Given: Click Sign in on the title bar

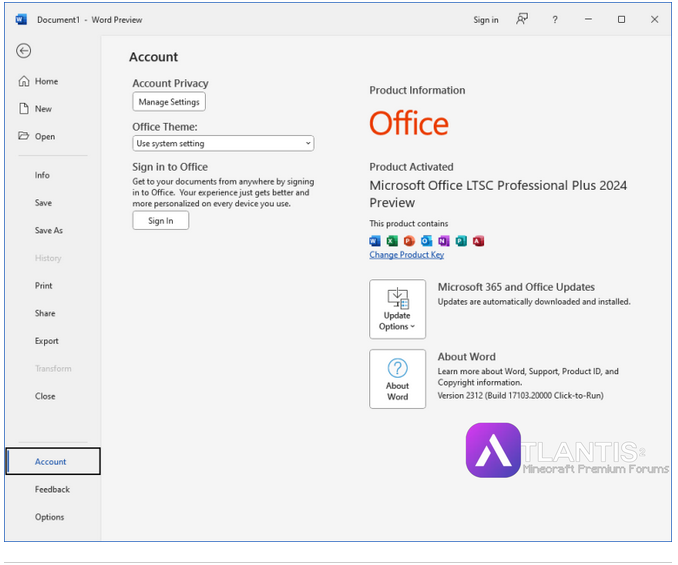Looking at the screenshot, I should click(x=486, y=20).
